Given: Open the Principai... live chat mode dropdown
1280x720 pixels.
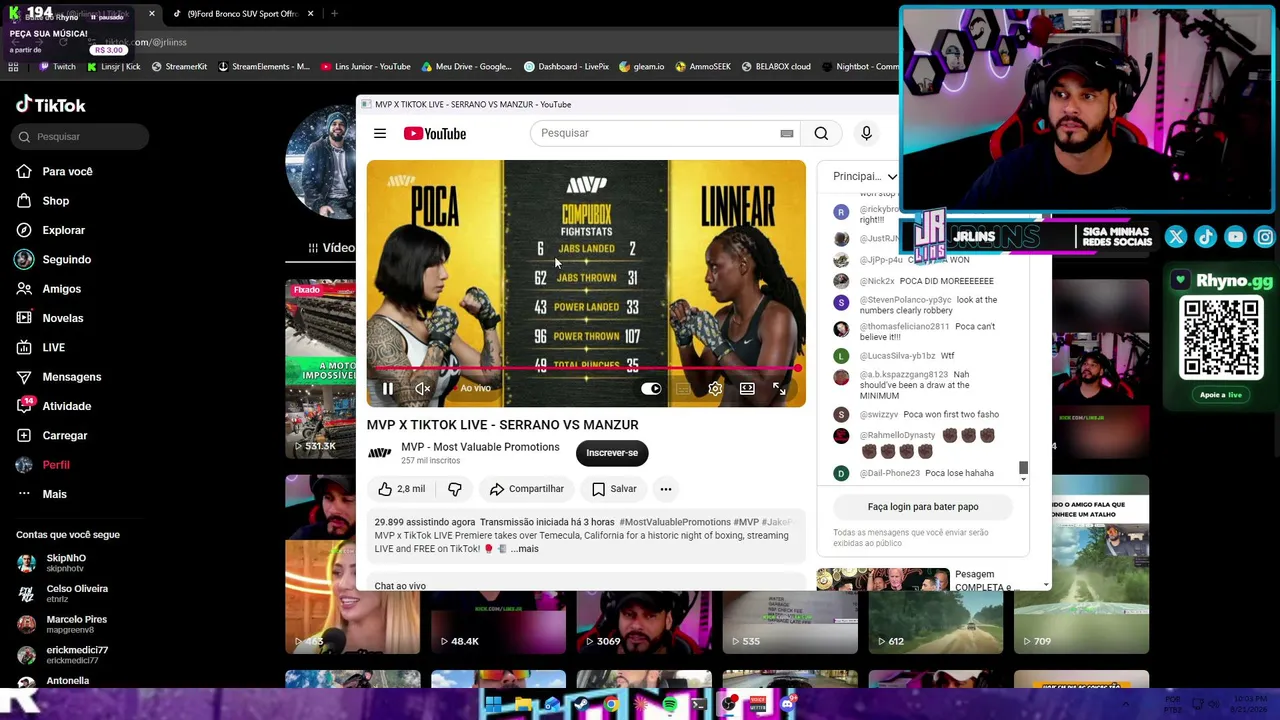Looking at the screenshot, I should [x=865, y=177].
